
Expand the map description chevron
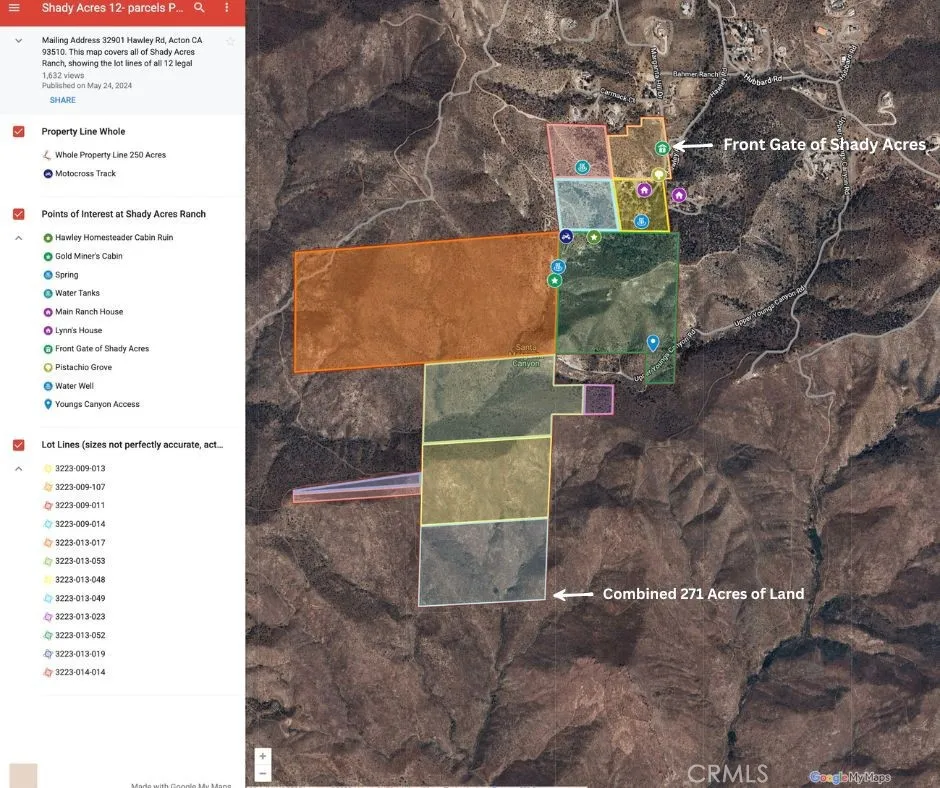pyautogui.click(x=18, y=41)
